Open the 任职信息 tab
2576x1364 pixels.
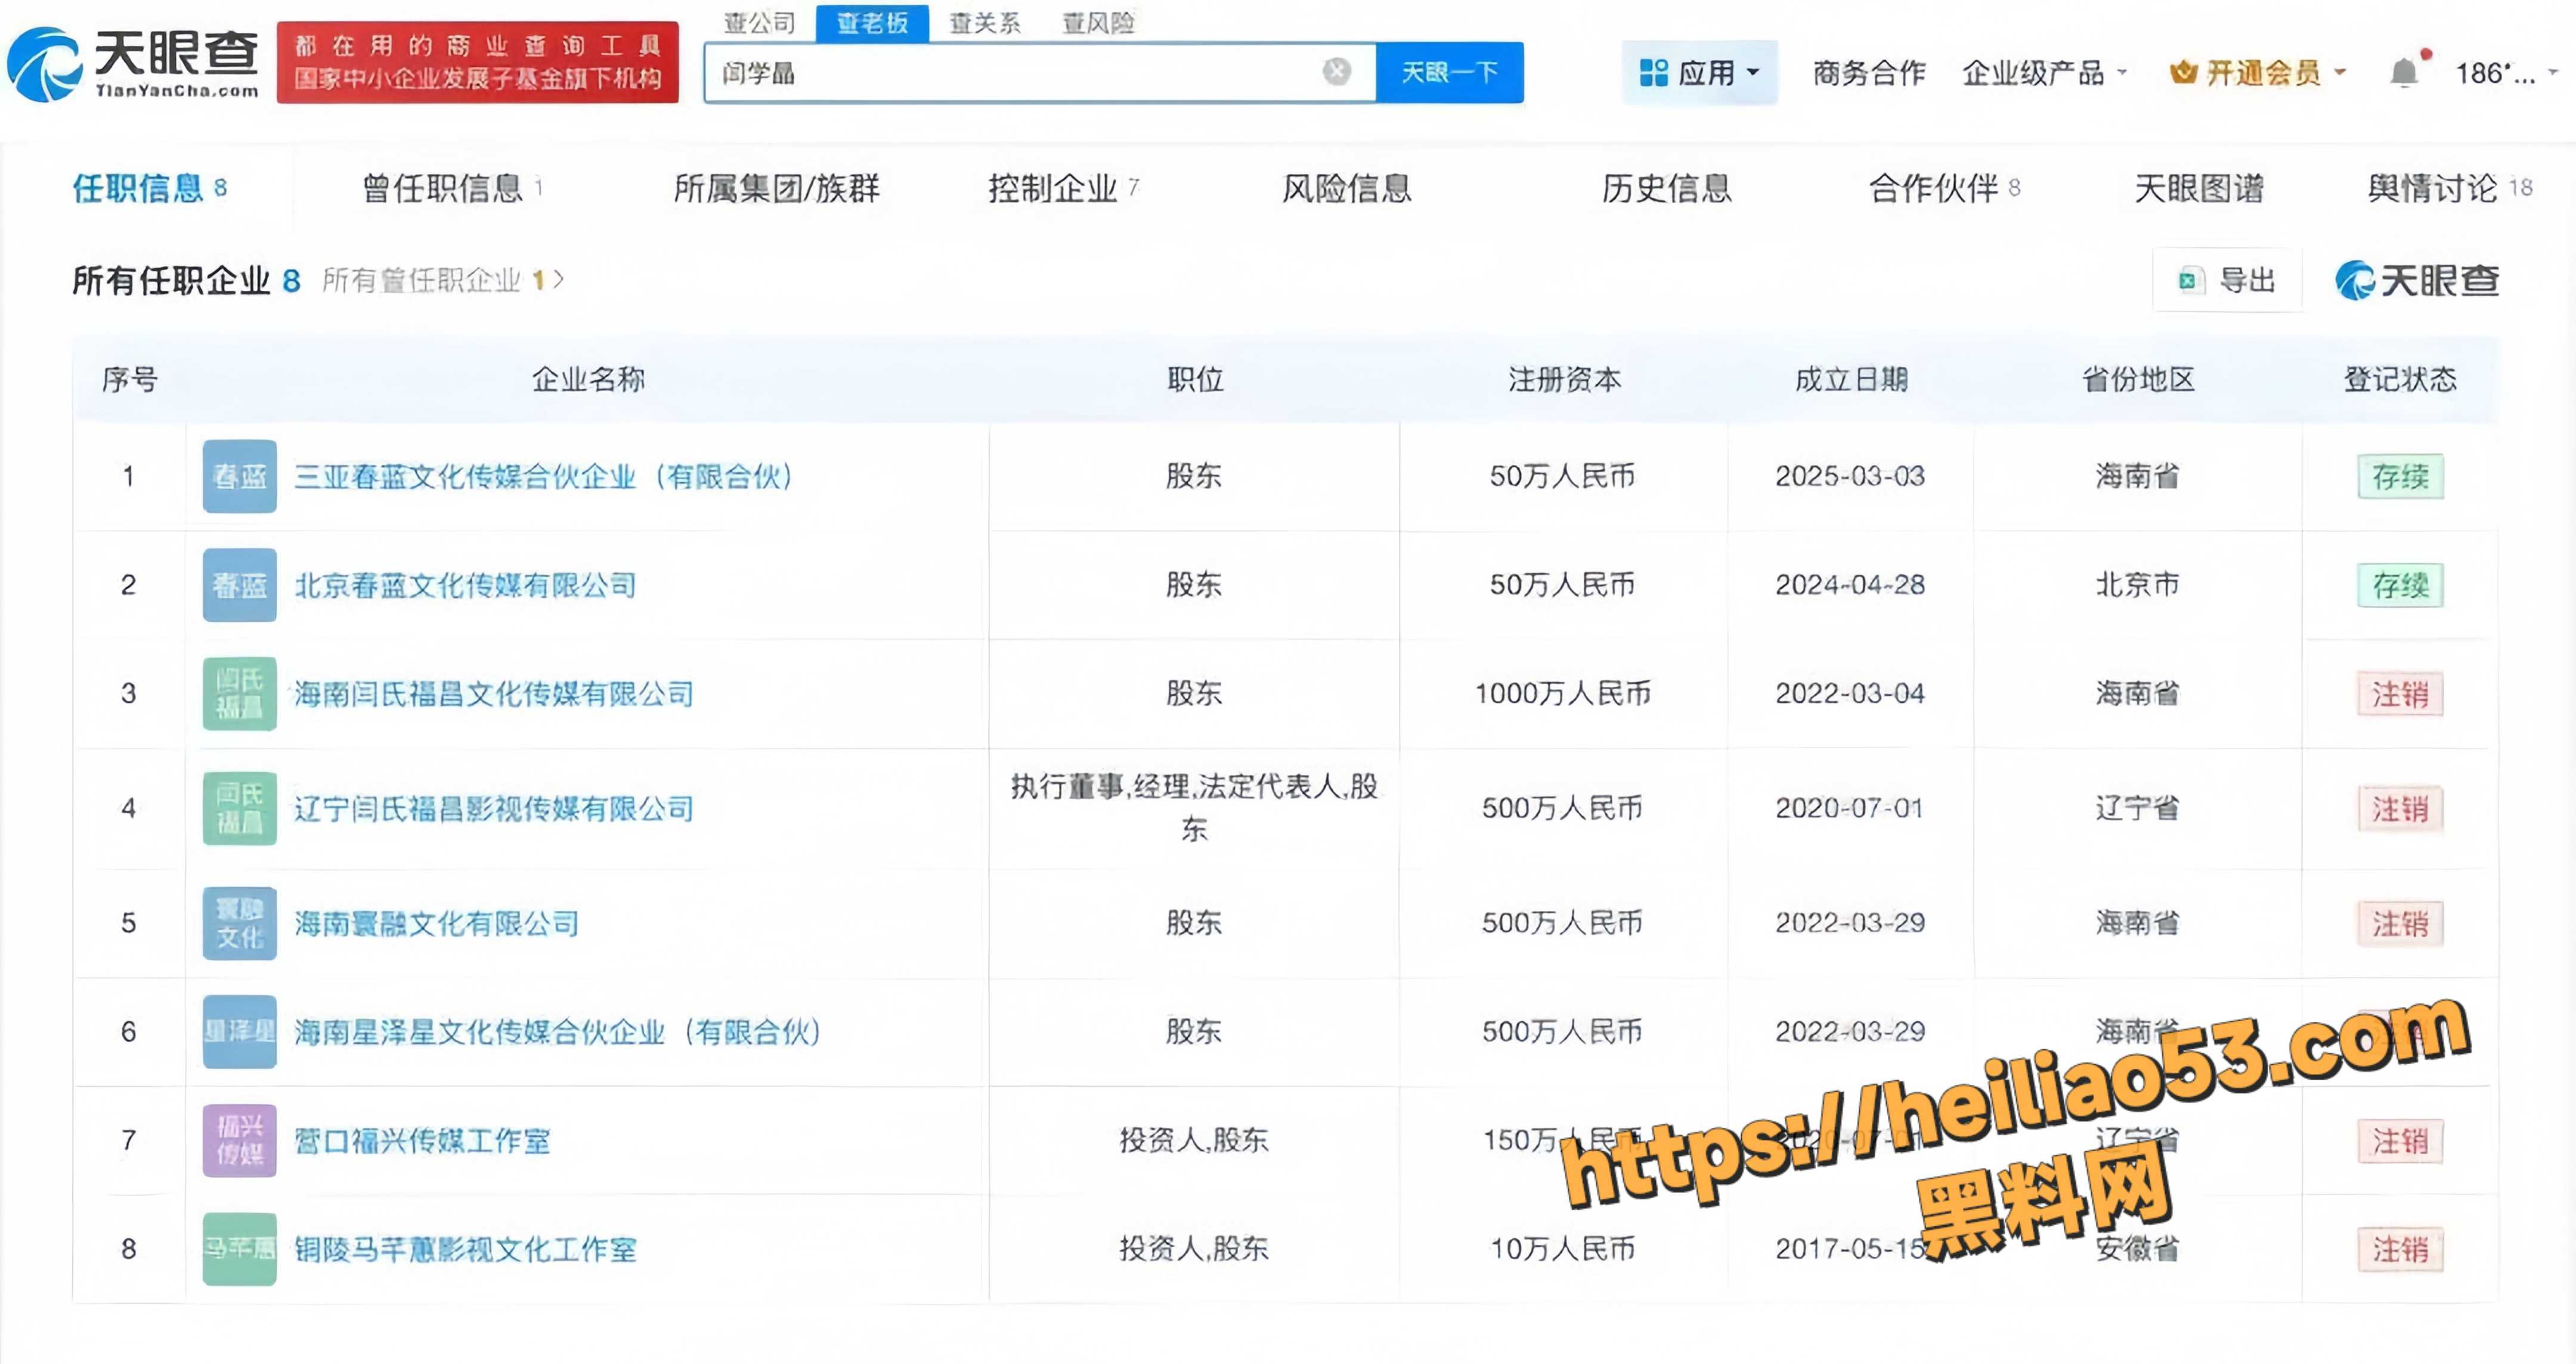coord(150,188)
